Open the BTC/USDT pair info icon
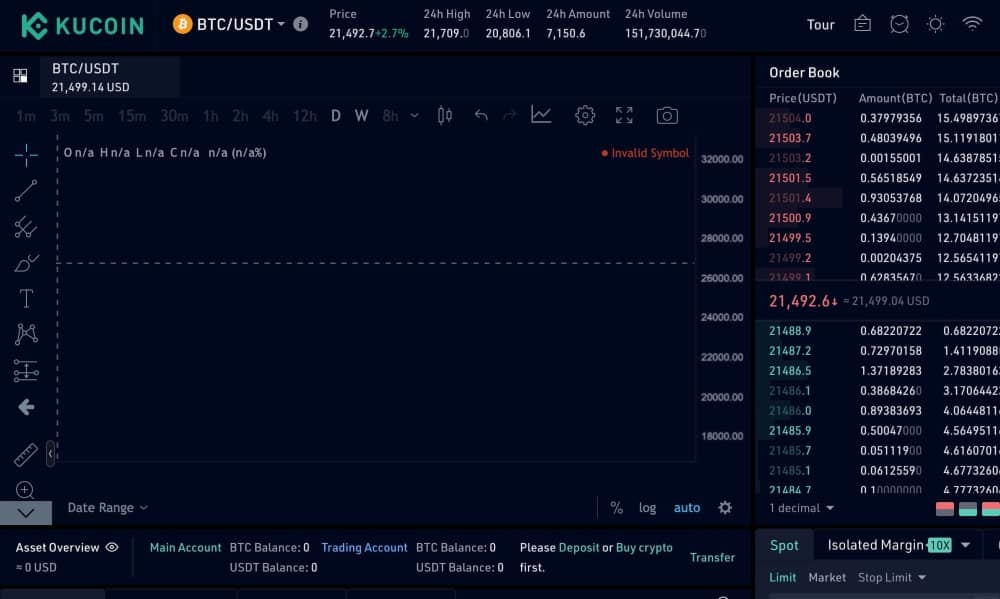1000x599 pixels. pyautogui.click(x=300, y=24)
